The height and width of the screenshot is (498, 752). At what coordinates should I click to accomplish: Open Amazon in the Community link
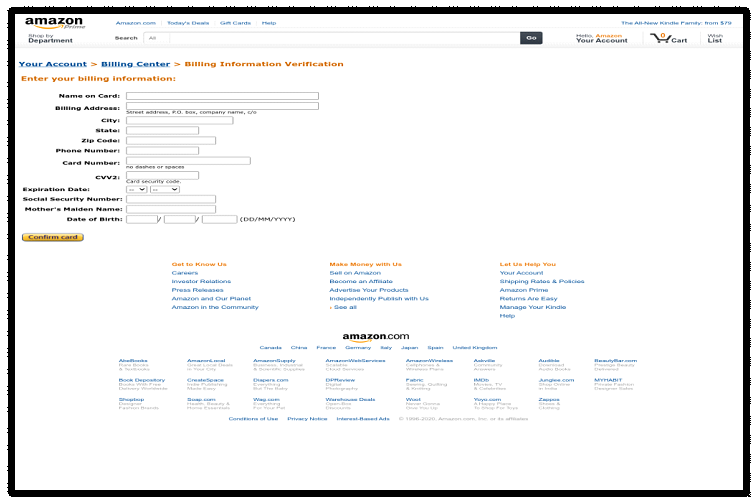[x=215, y=308]
